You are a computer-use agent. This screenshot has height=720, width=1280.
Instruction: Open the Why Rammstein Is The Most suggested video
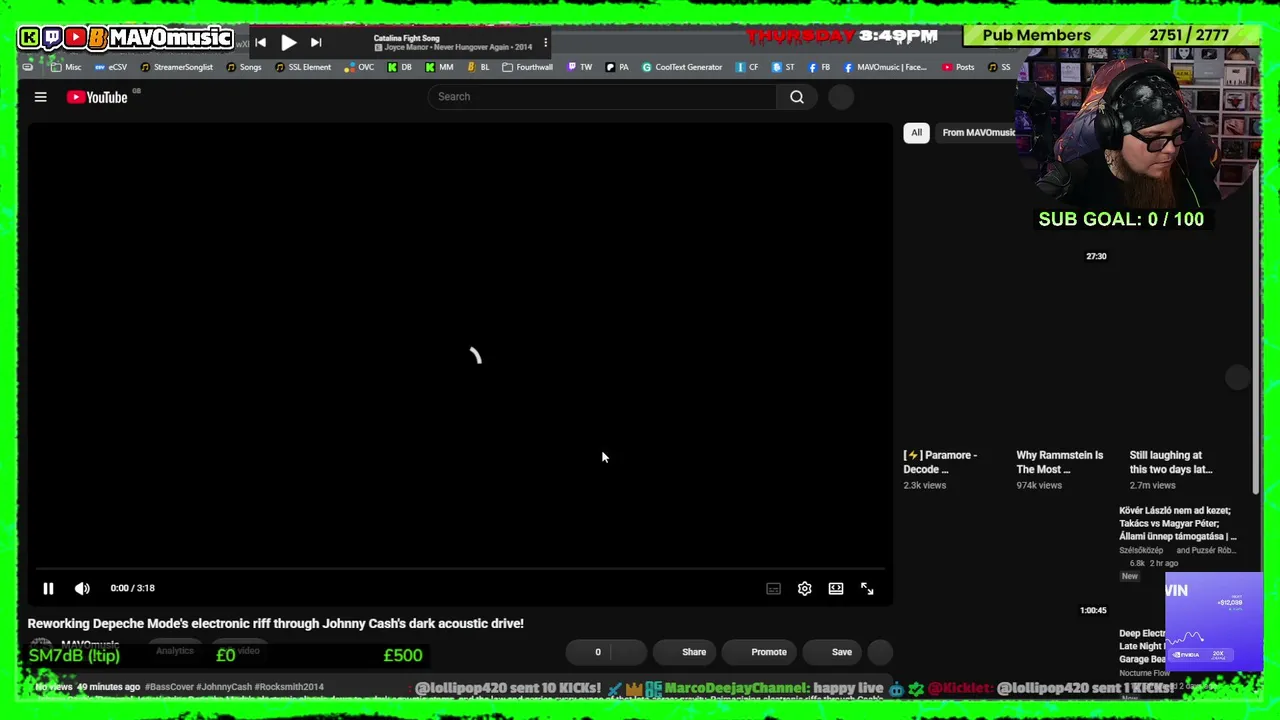point(1060,462)
